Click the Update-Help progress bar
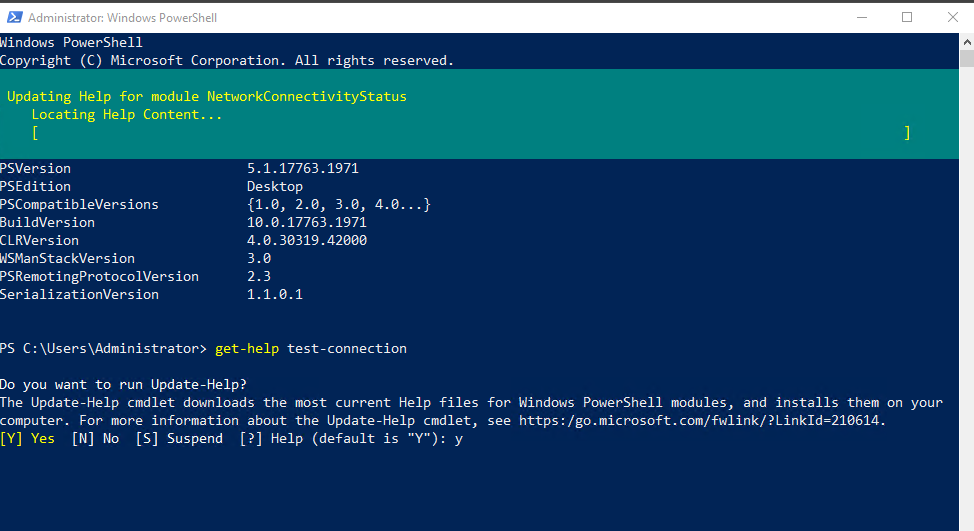974x531 pixels. pyautogui.click(x=471, y=133)
